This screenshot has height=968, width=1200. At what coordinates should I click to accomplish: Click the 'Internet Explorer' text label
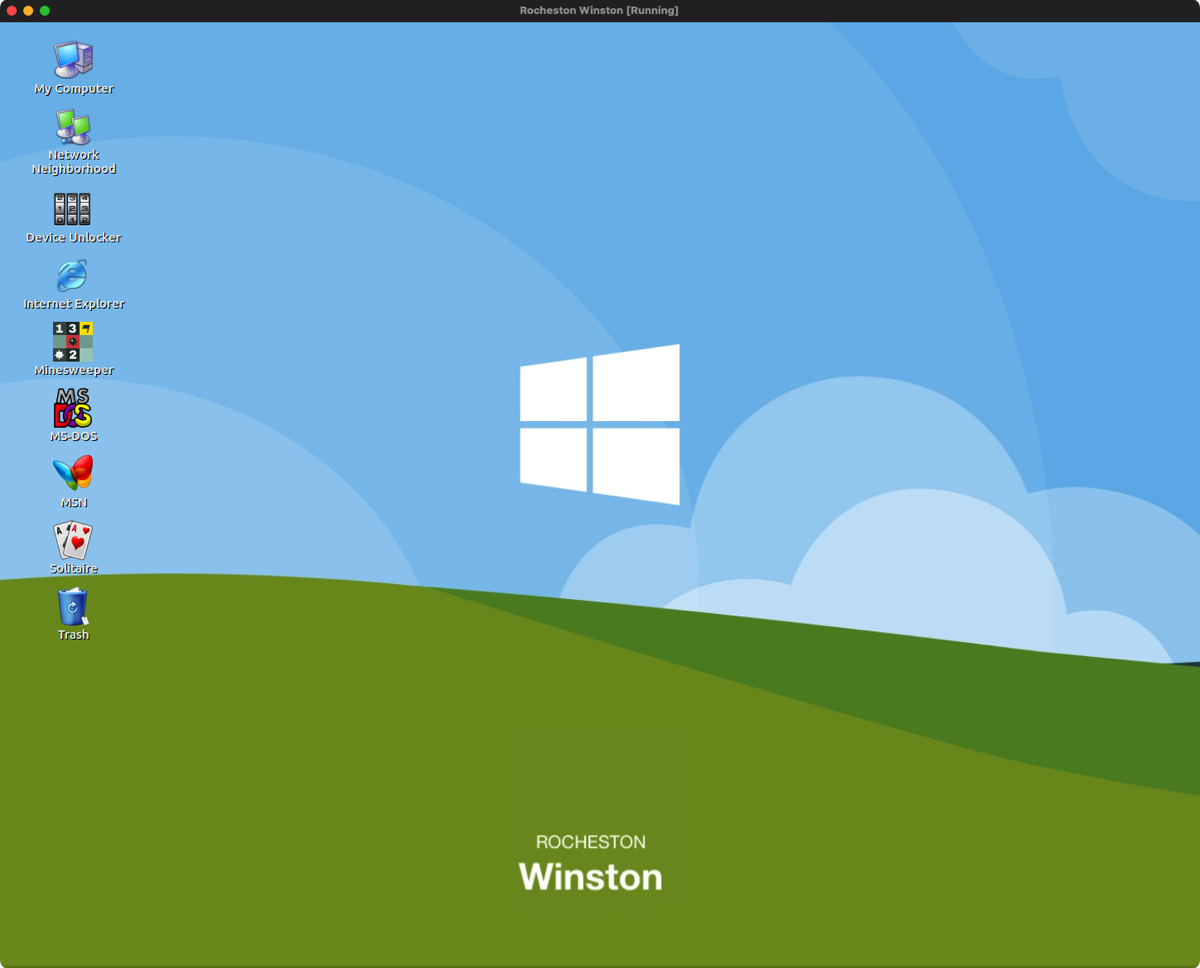click(74, 304)
